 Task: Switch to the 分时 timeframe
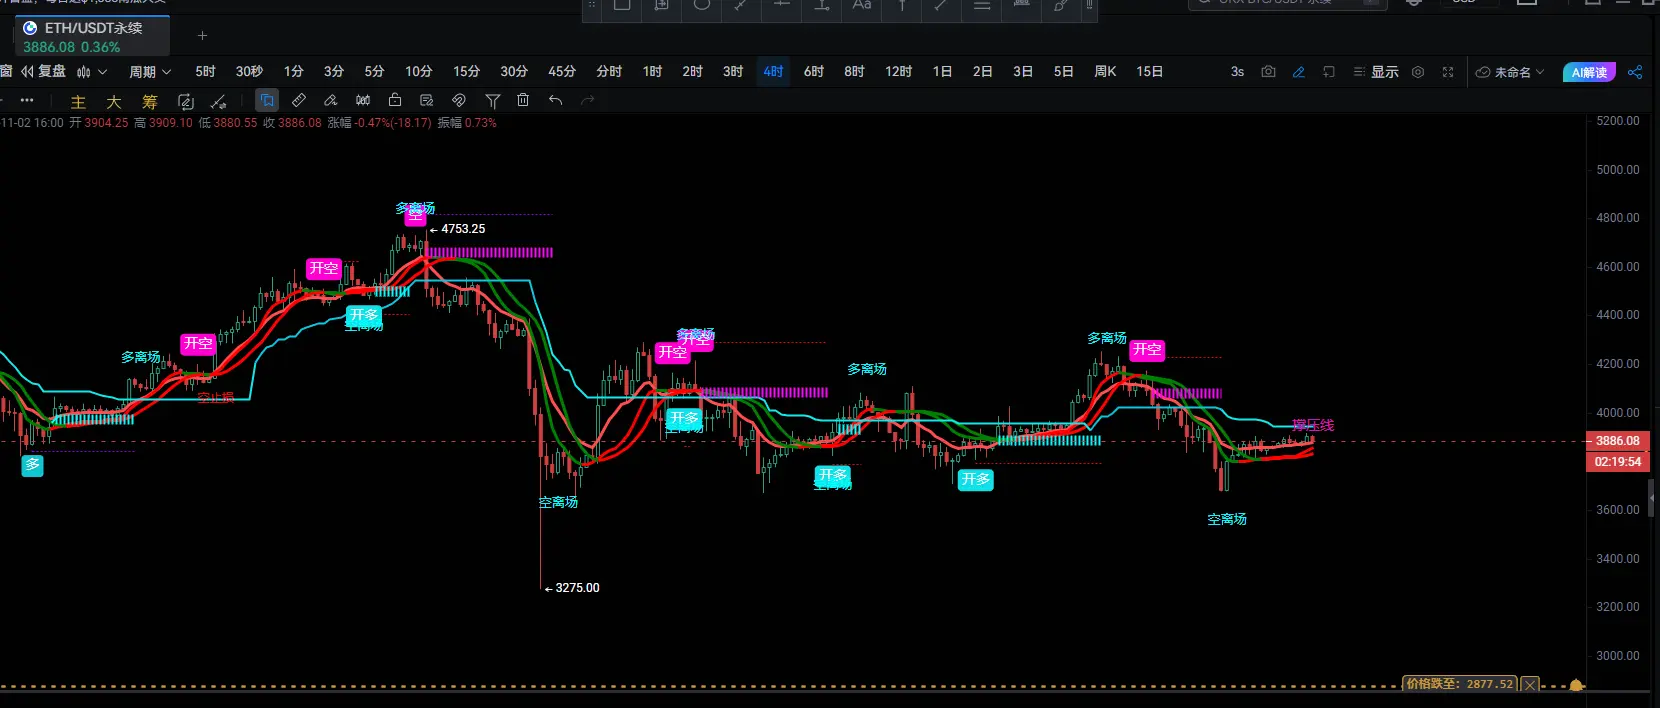tap(609, 72)
